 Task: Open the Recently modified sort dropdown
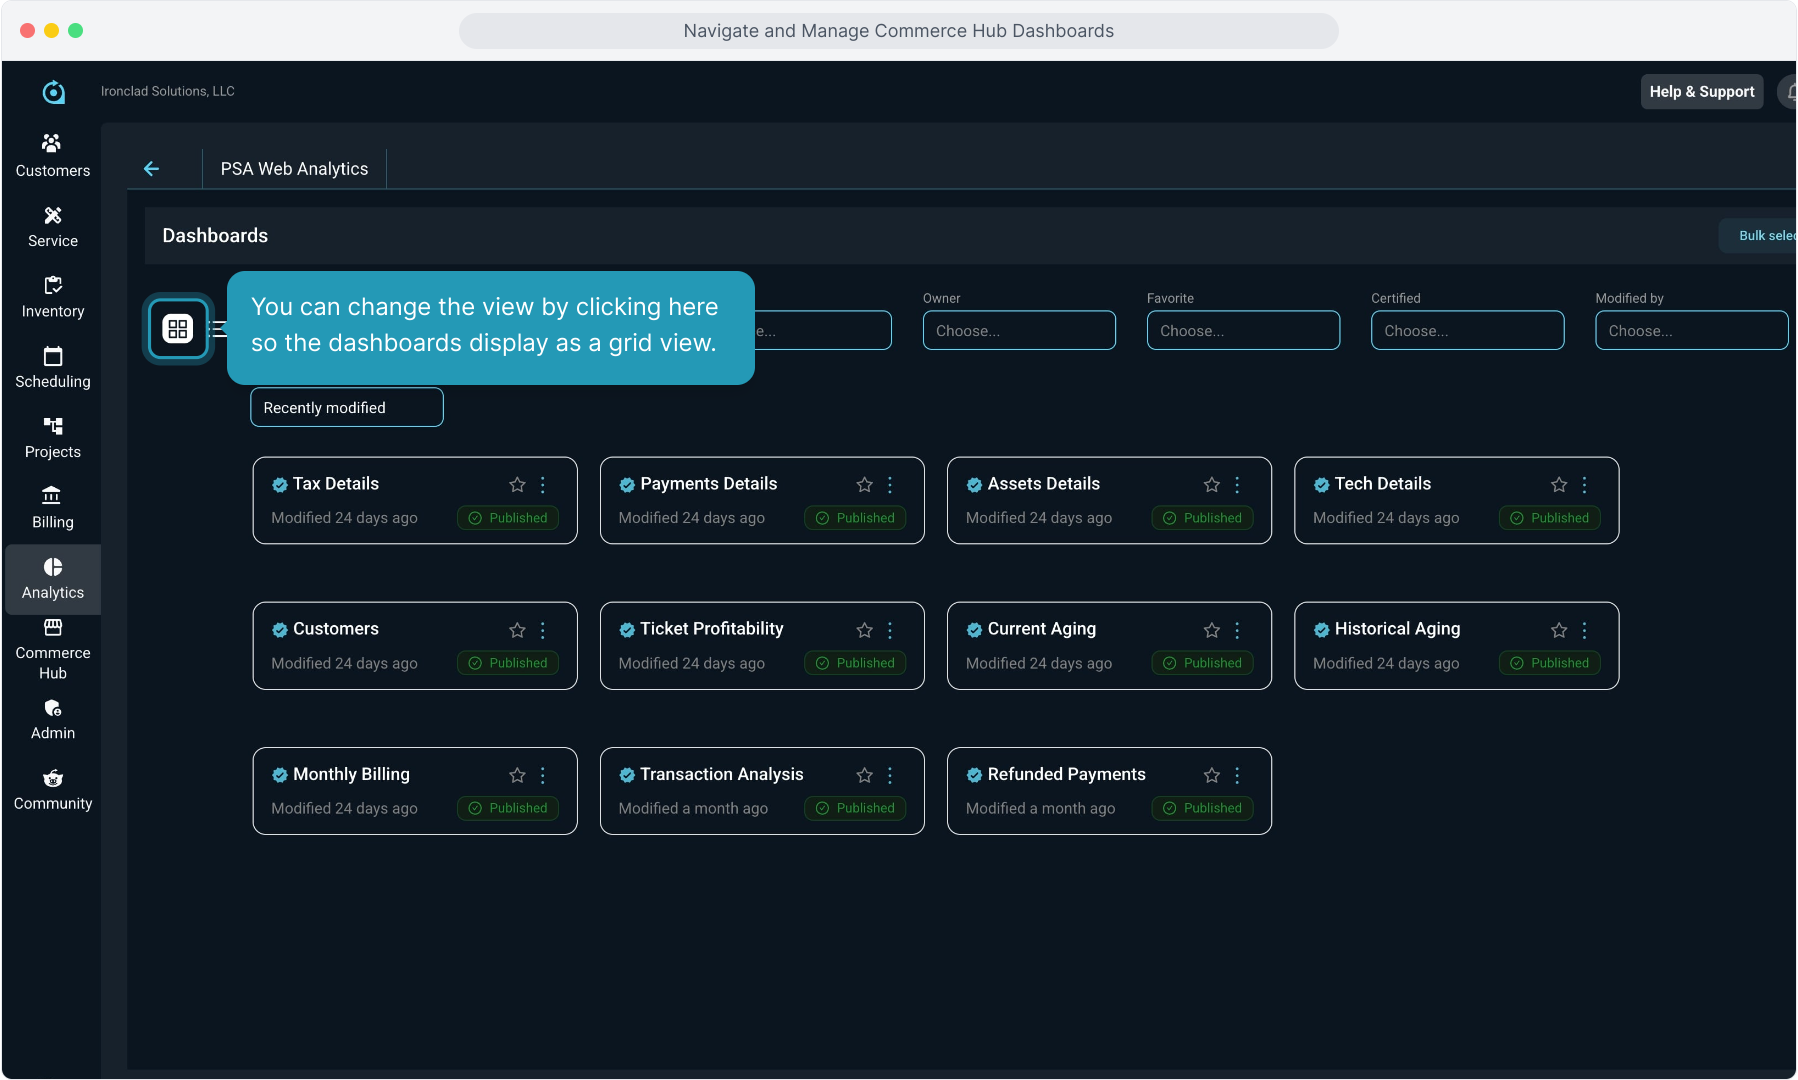coord(346,408)
